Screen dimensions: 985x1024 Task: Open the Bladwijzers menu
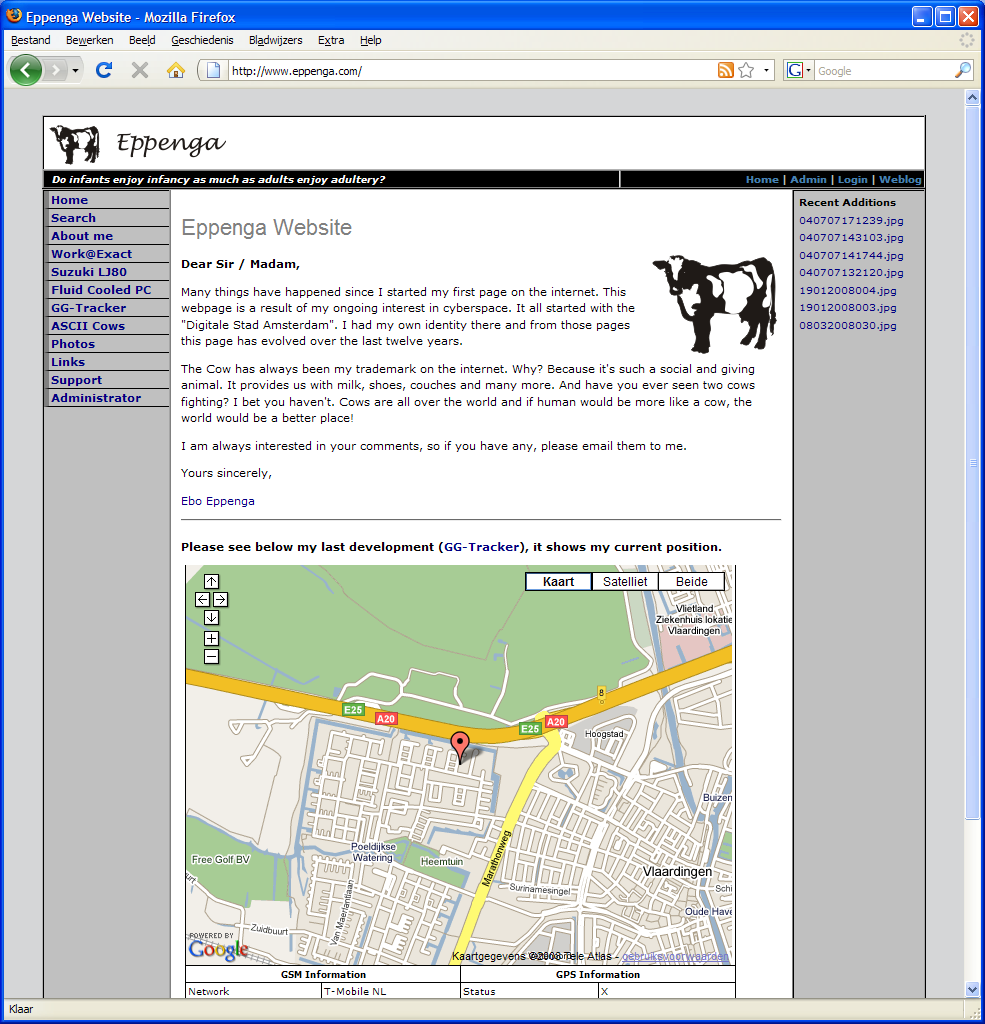276,40
